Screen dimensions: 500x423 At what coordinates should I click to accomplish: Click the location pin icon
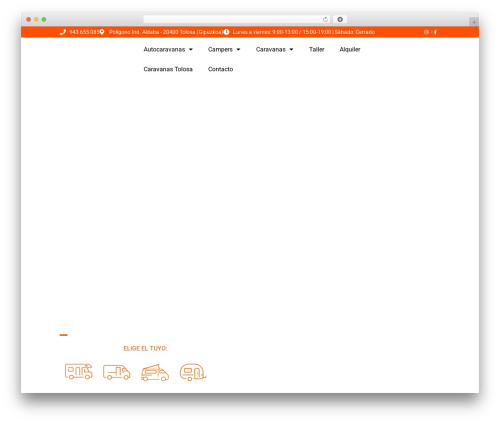(x=102, y=32)
